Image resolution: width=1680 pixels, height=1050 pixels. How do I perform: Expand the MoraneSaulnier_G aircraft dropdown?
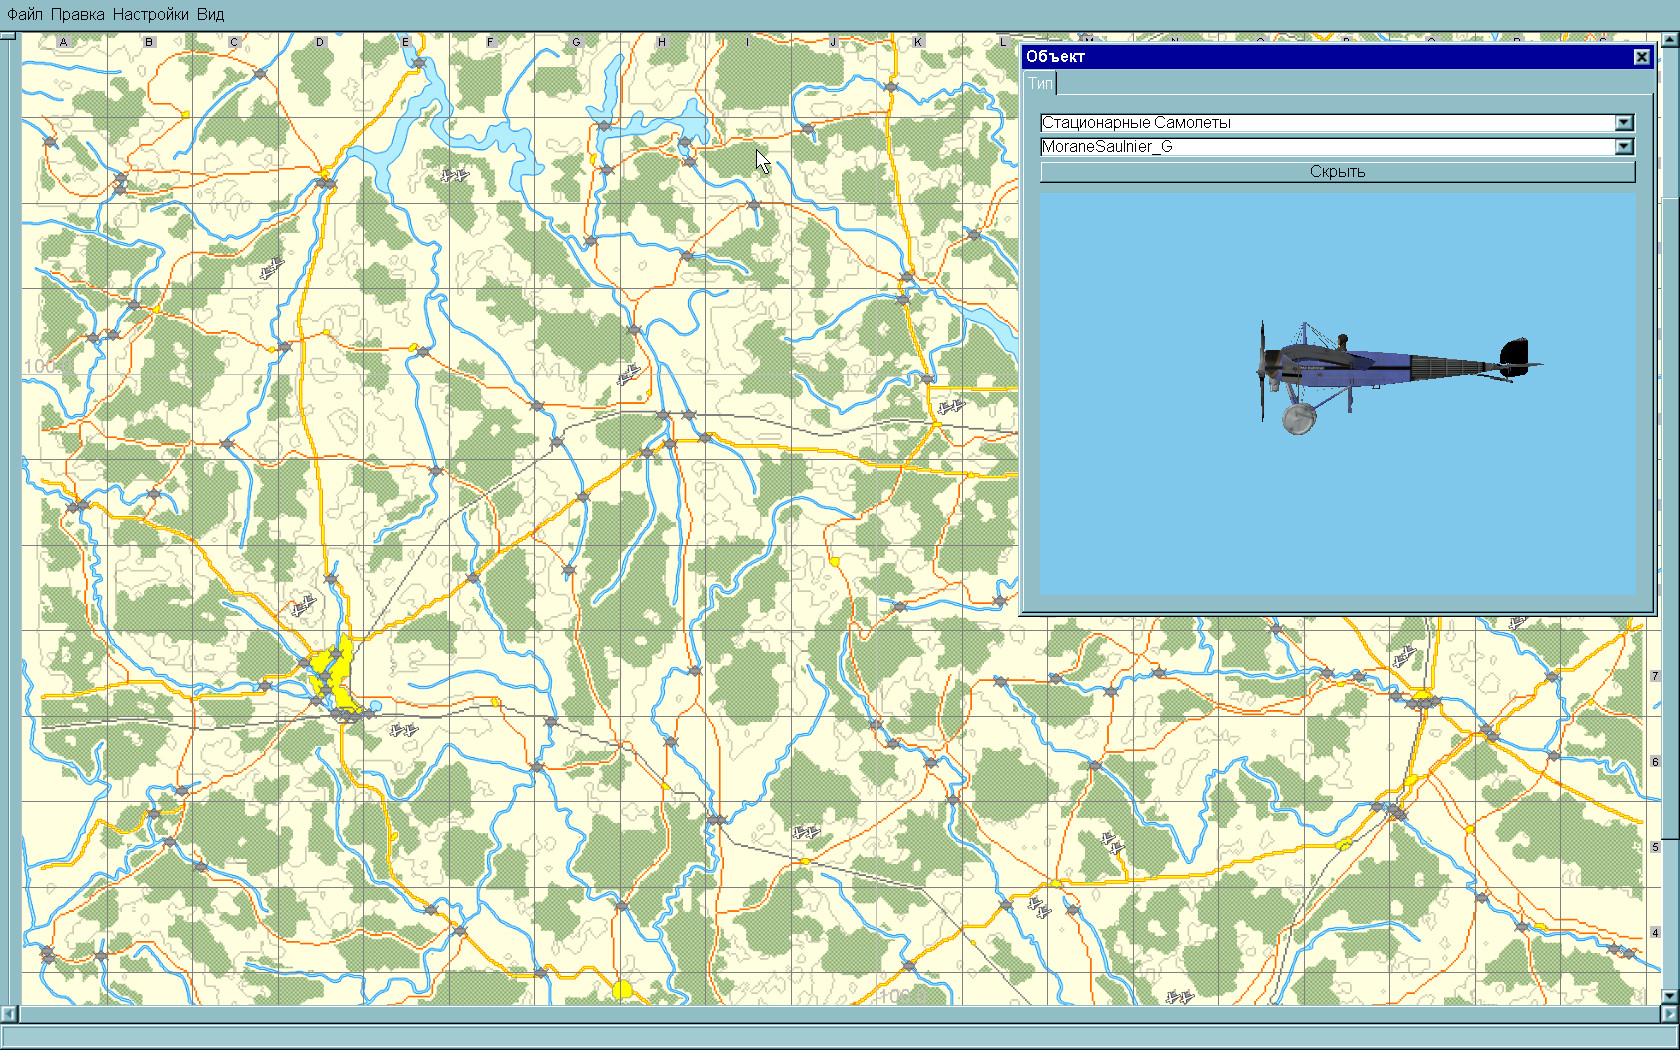pyautogui.click(x=1624, y=147)
